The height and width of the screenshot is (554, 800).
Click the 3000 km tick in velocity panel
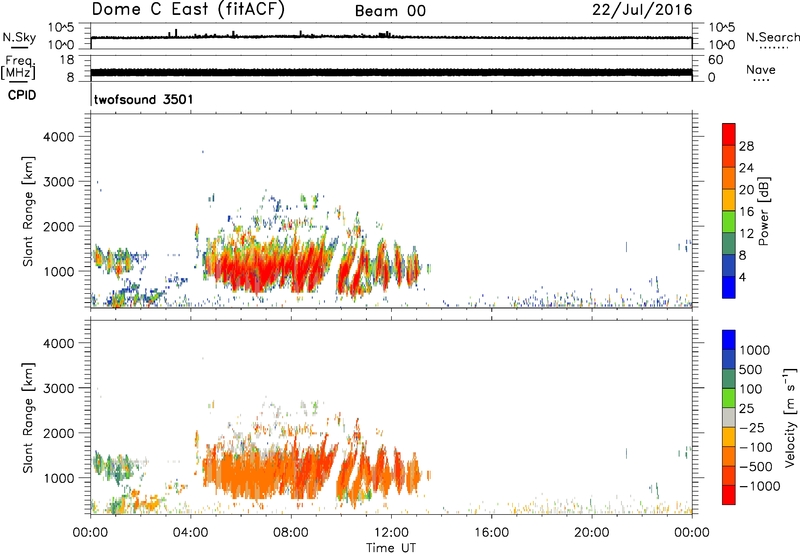[x=58, y=388]
